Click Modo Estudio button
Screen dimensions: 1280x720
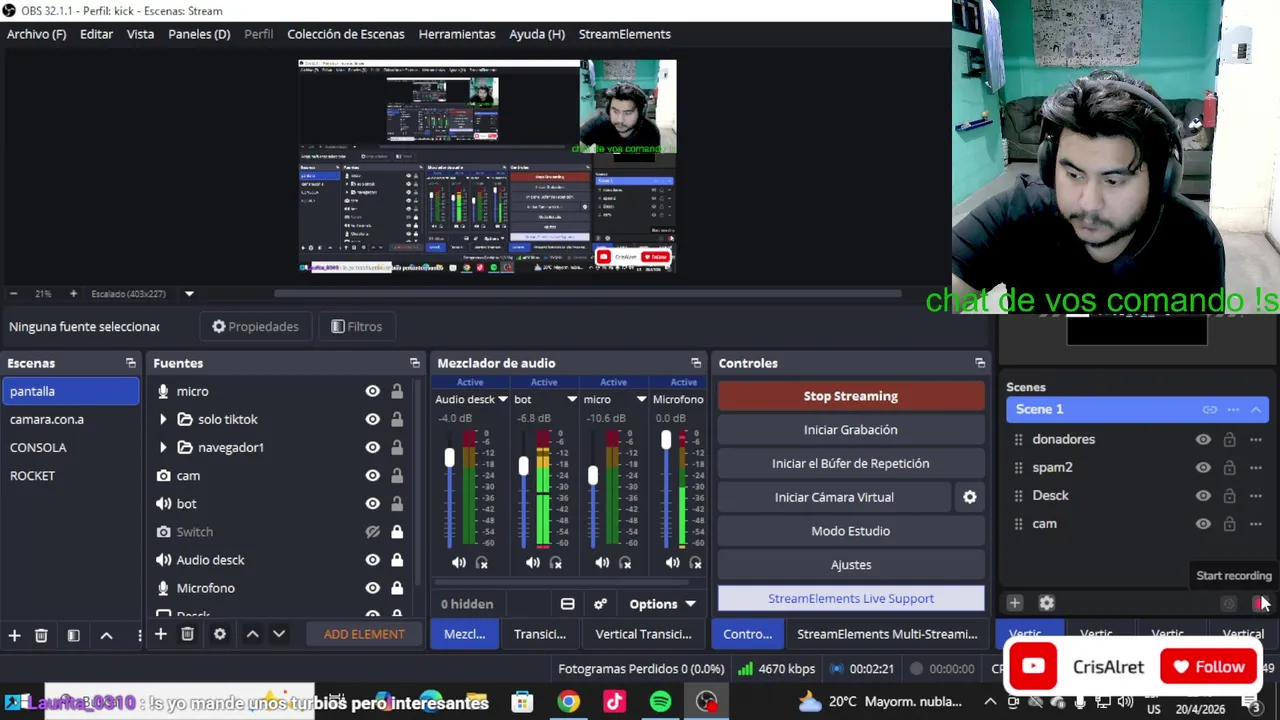click(851, 531)
